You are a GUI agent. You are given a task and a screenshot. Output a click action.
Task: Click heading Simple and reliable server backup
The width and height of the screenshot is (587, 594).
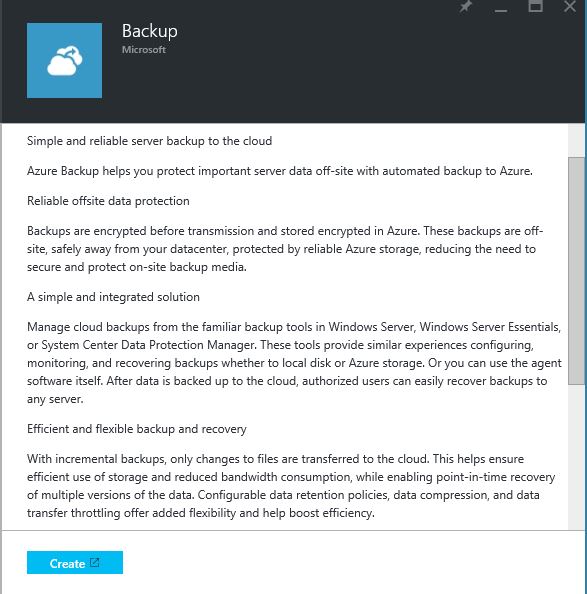pos(149,141)
